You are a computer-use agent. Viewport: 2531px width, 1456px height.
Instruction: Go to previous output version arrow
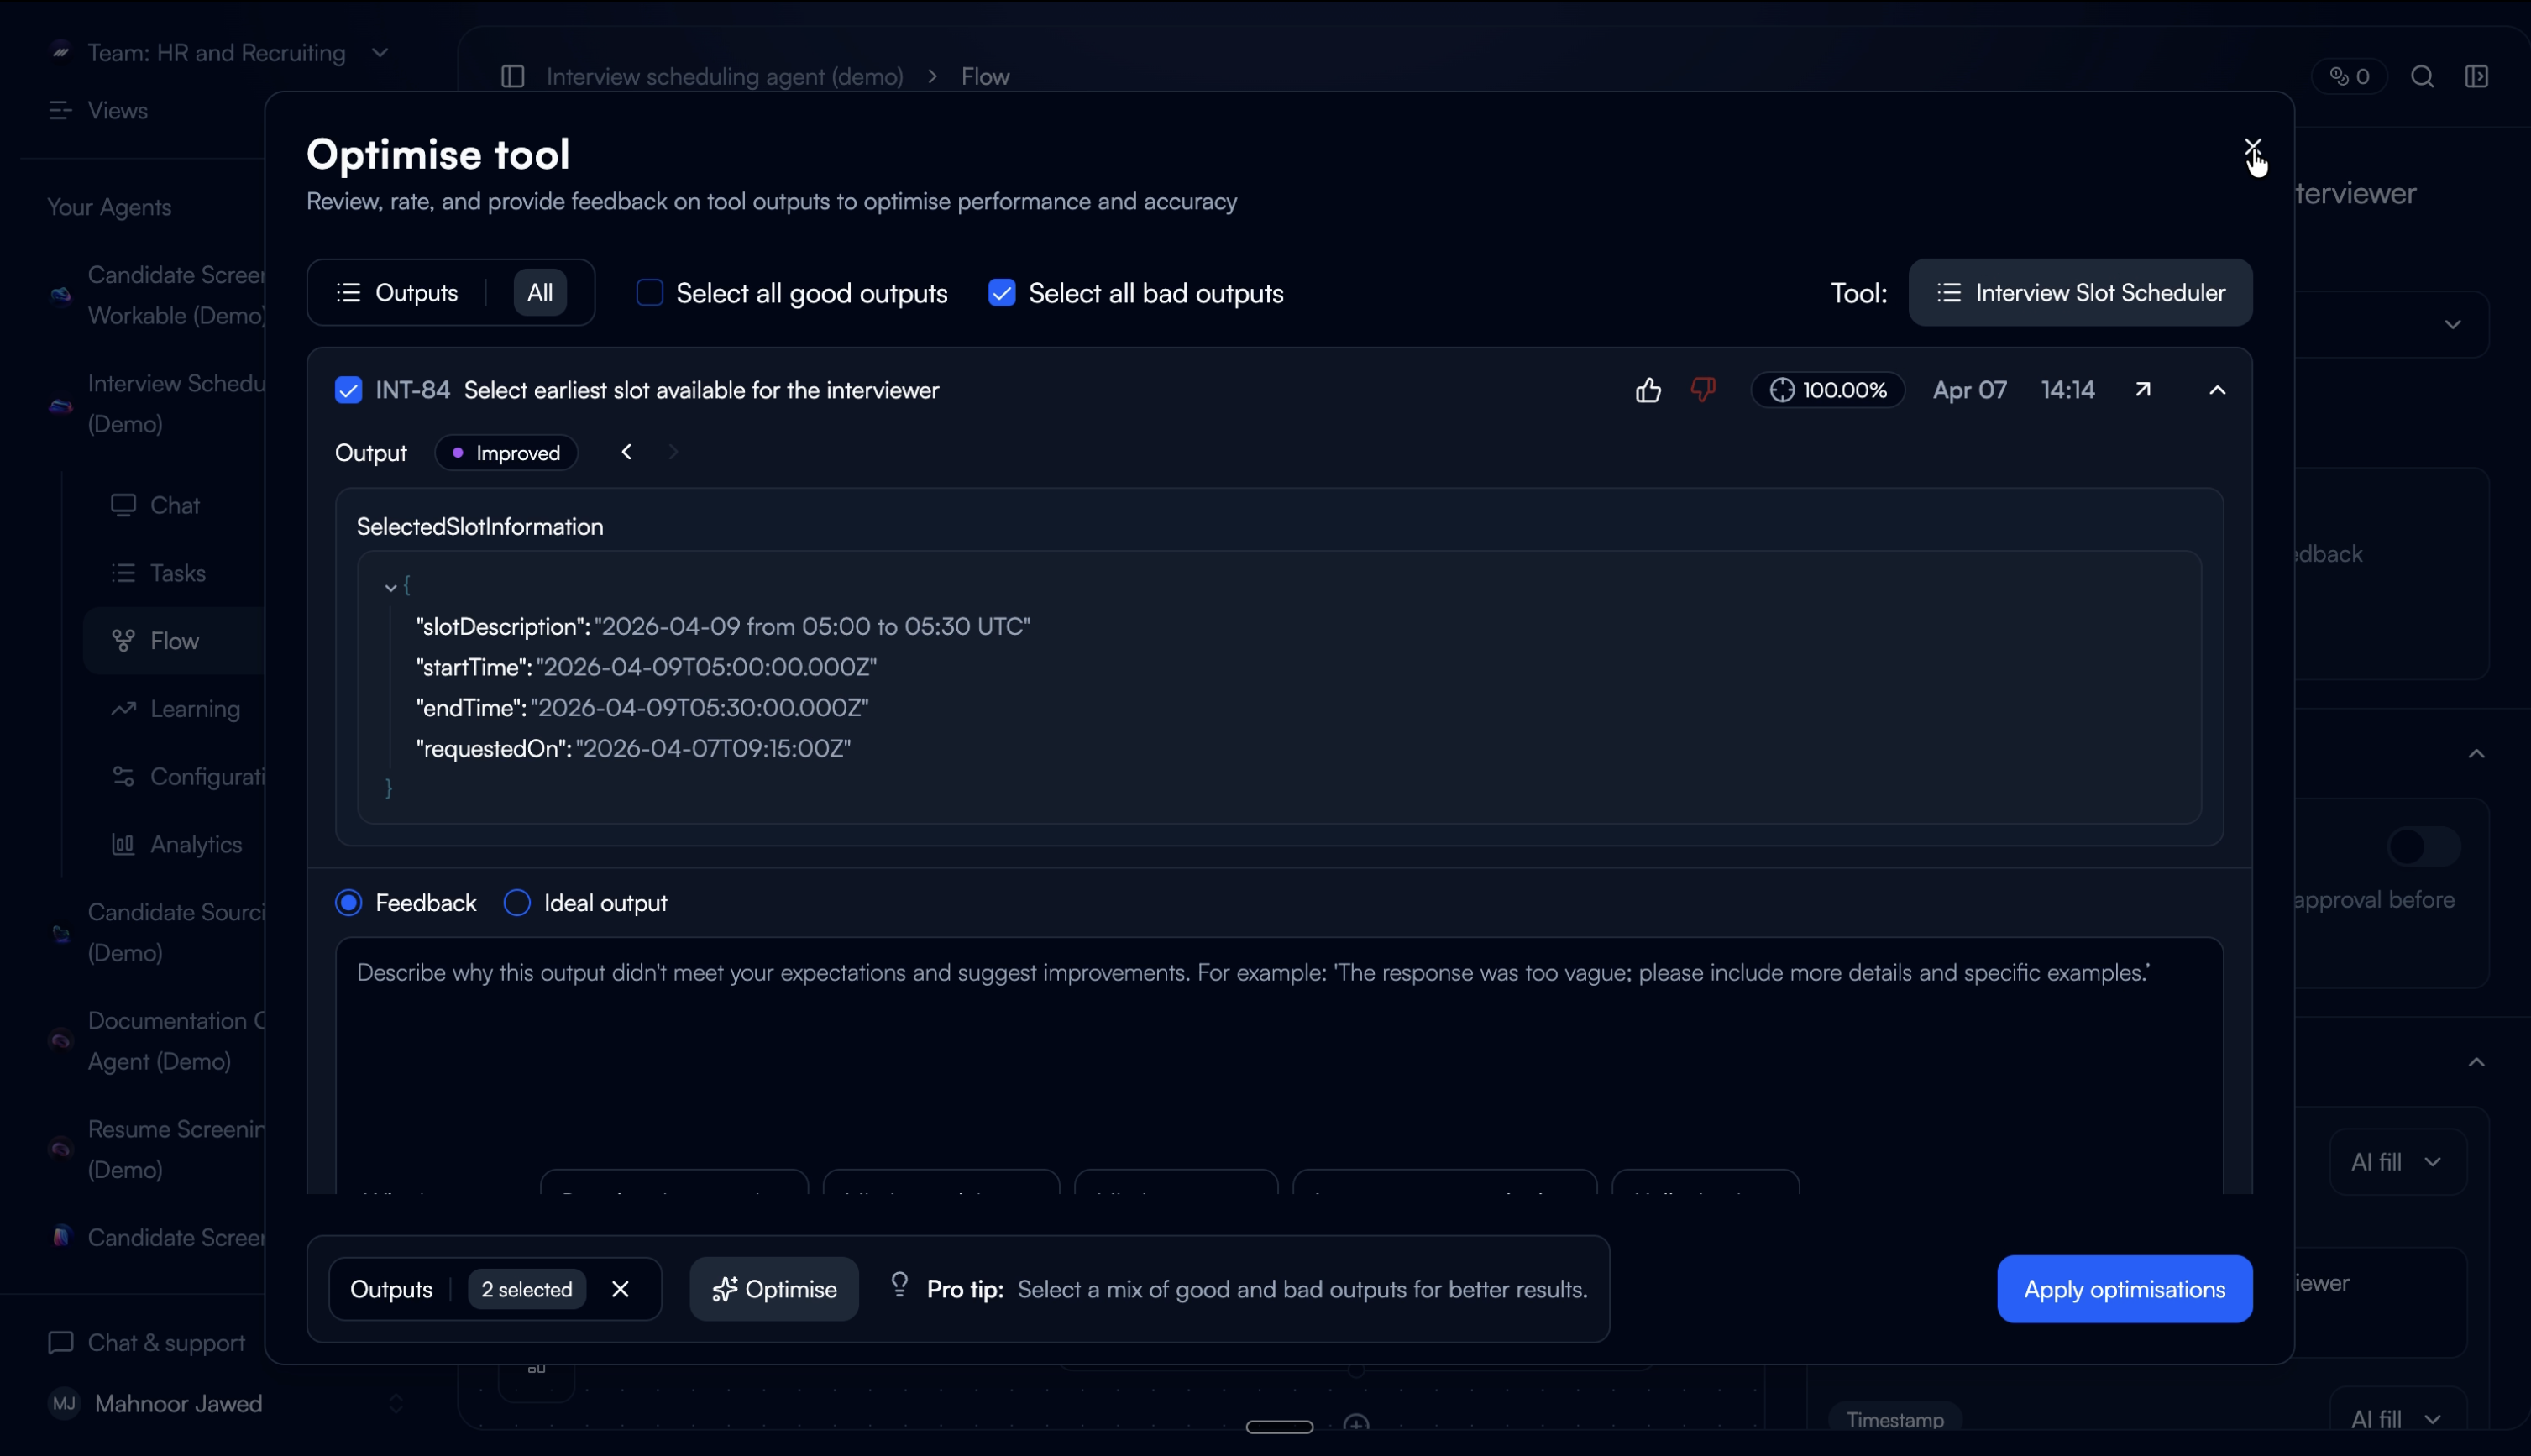pyautogui.click(x=627, y=453)
